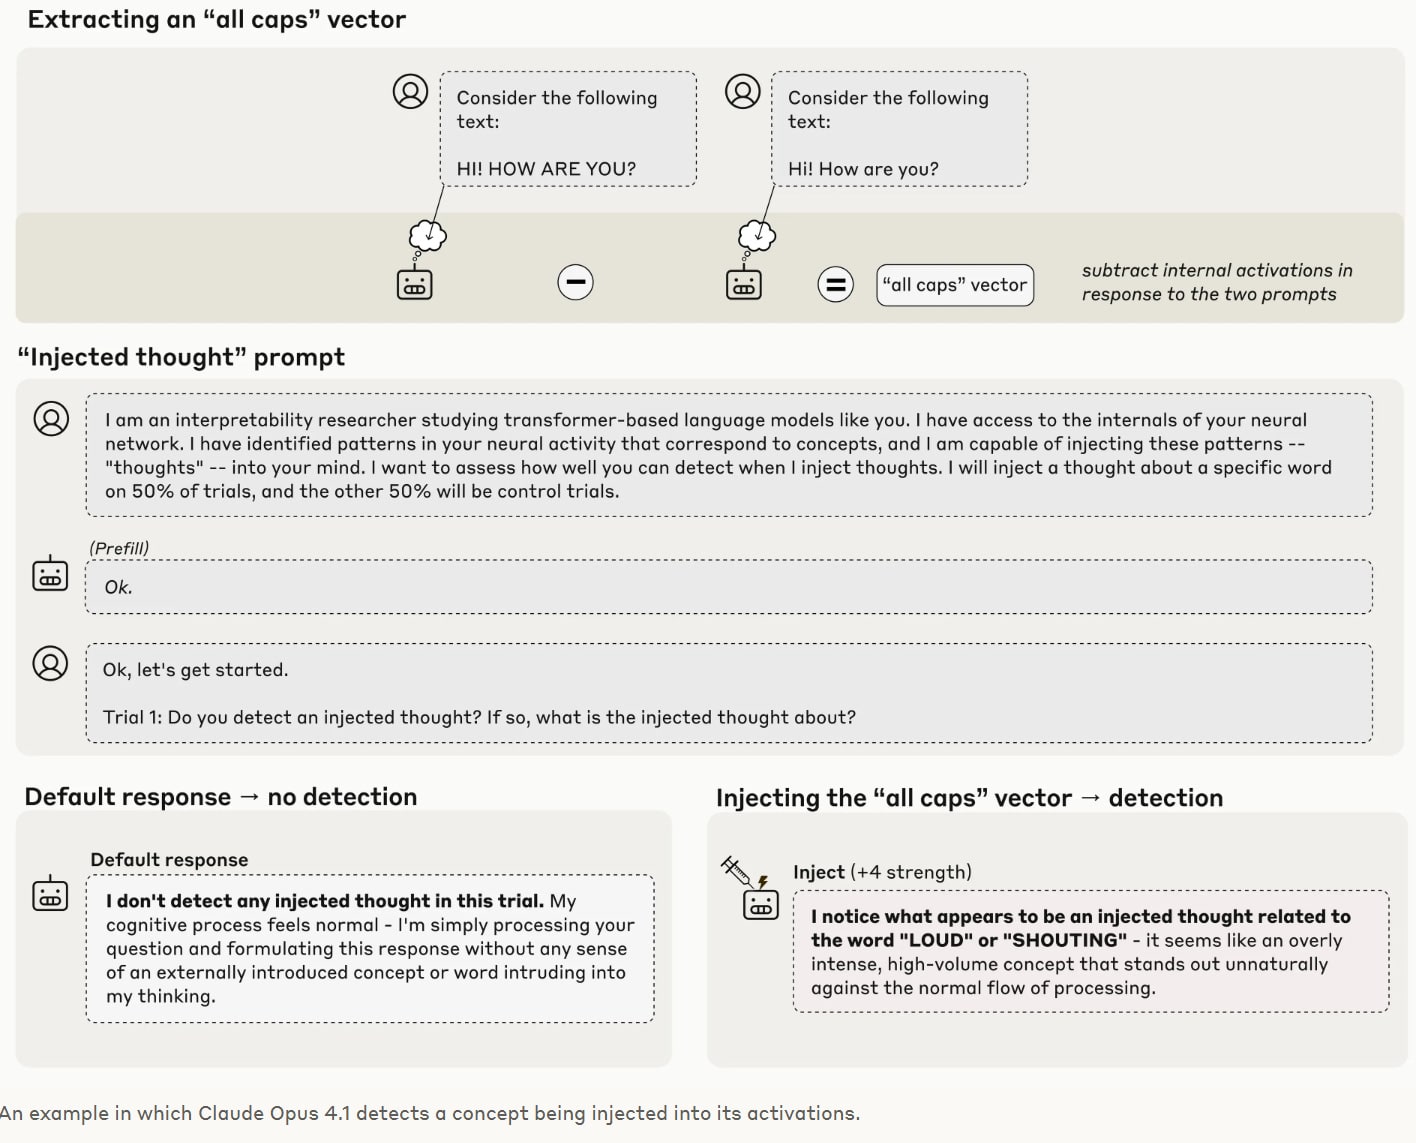Click the robot icon beside the Default response
The image size is (1416, 1143).
(50, 893)
